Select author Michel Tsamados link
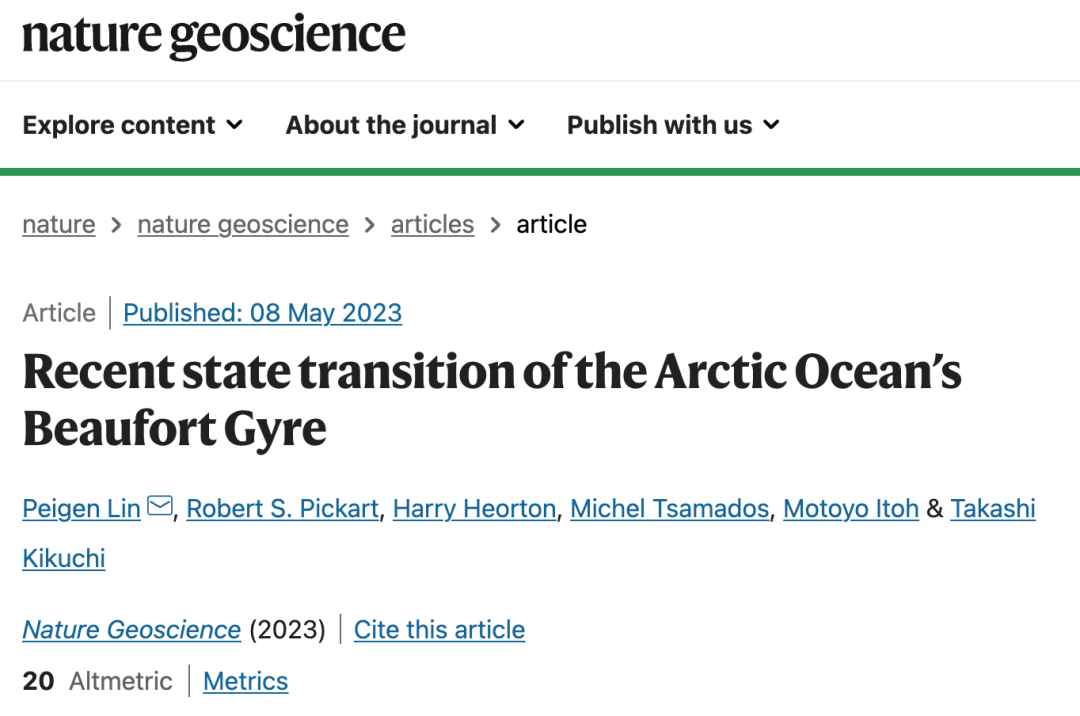Image resolution: width=1080 pixels, height=716 pixels. [669, 509]
